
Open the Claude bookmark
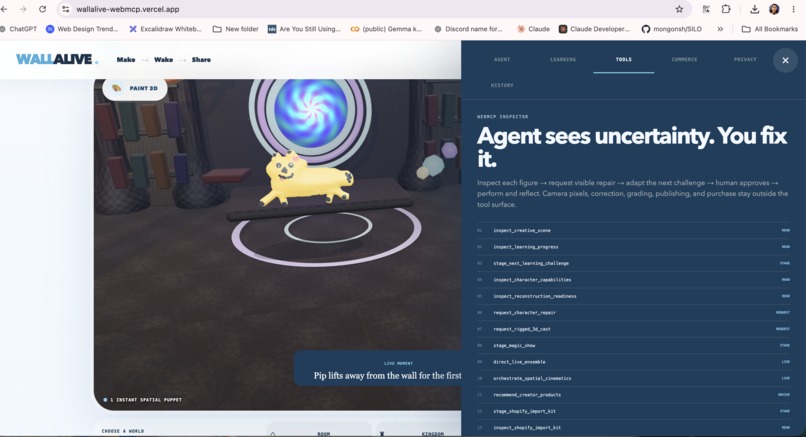[533, 29]
